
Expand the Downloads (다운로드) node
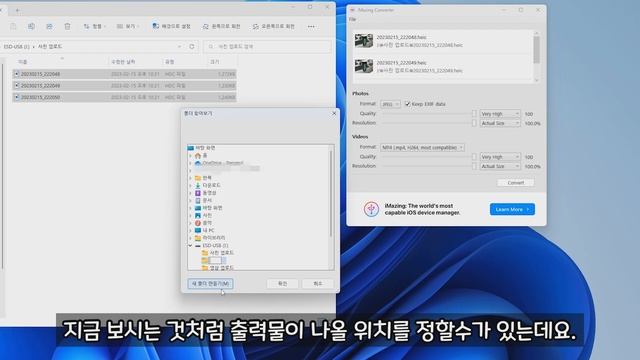point(190,185)
